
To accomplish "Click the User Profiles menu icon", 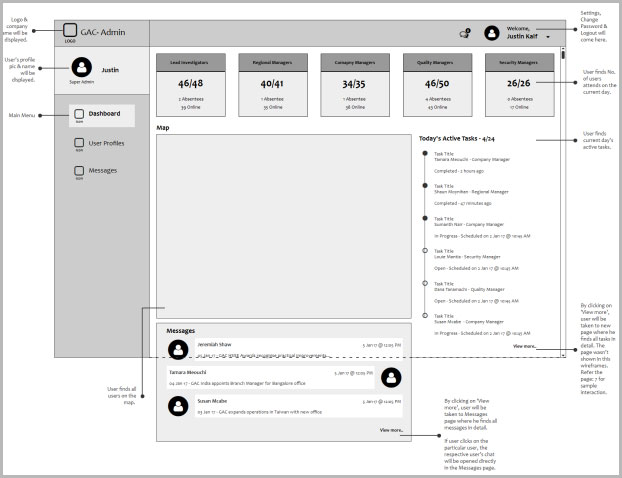I will point(79,143).
